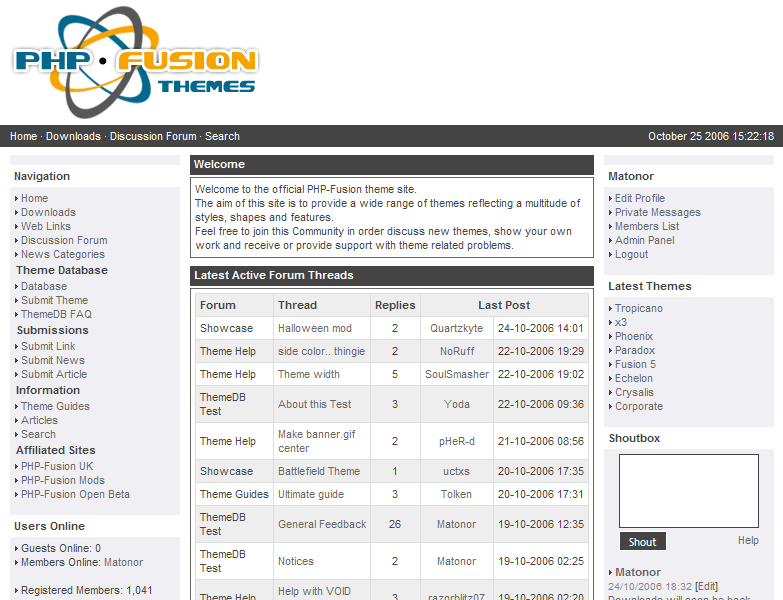Open the Notices thread

pos(296,561)
